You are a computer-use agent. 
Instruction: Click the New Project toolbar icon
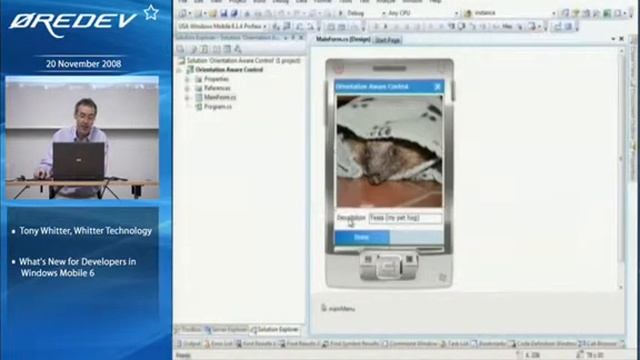(x=183, y=13)
